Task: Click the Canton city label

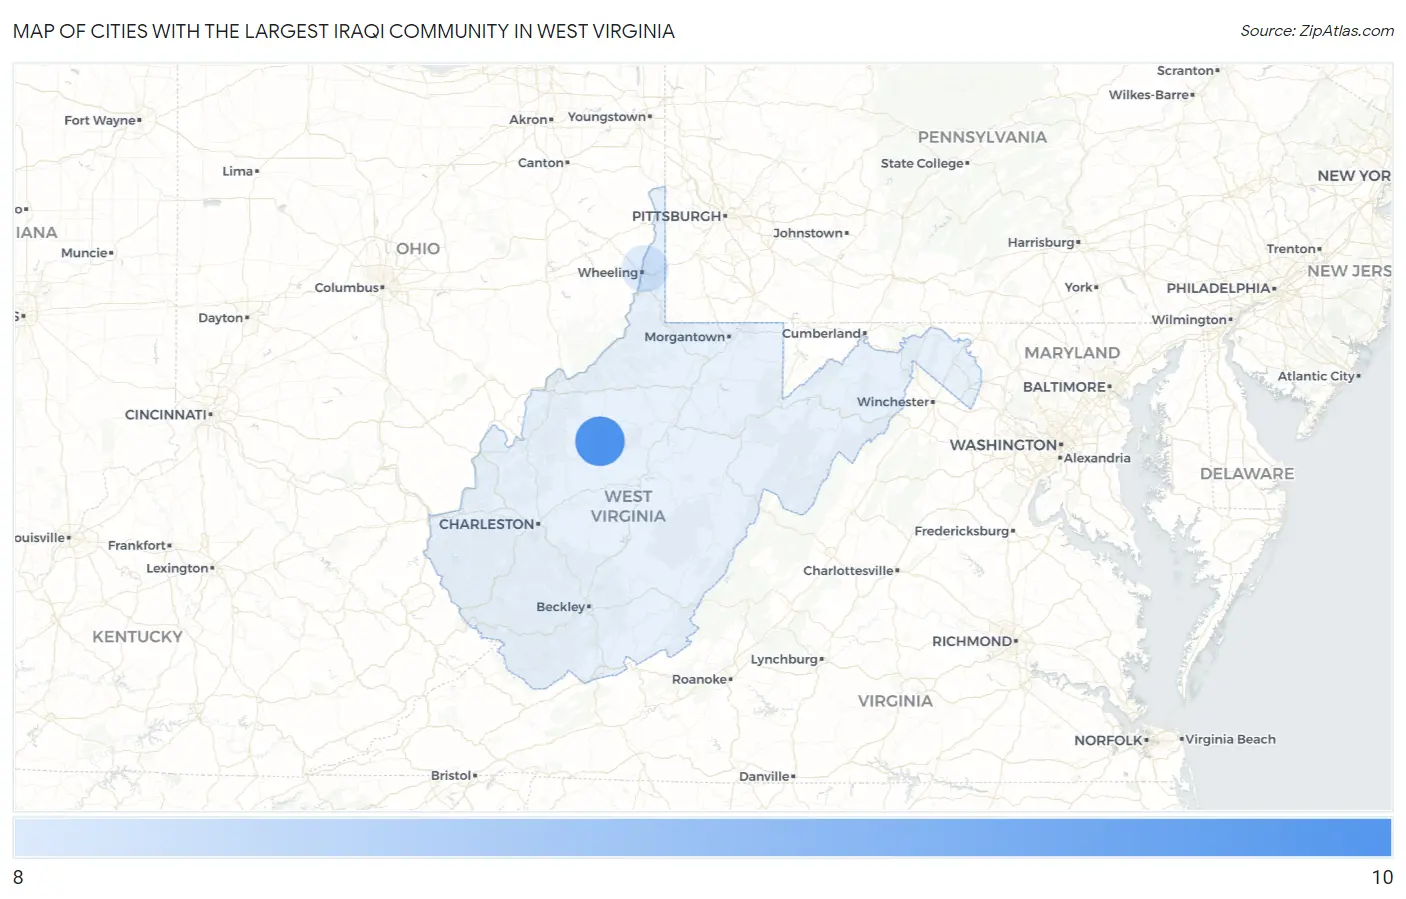Action: [541, 163]
